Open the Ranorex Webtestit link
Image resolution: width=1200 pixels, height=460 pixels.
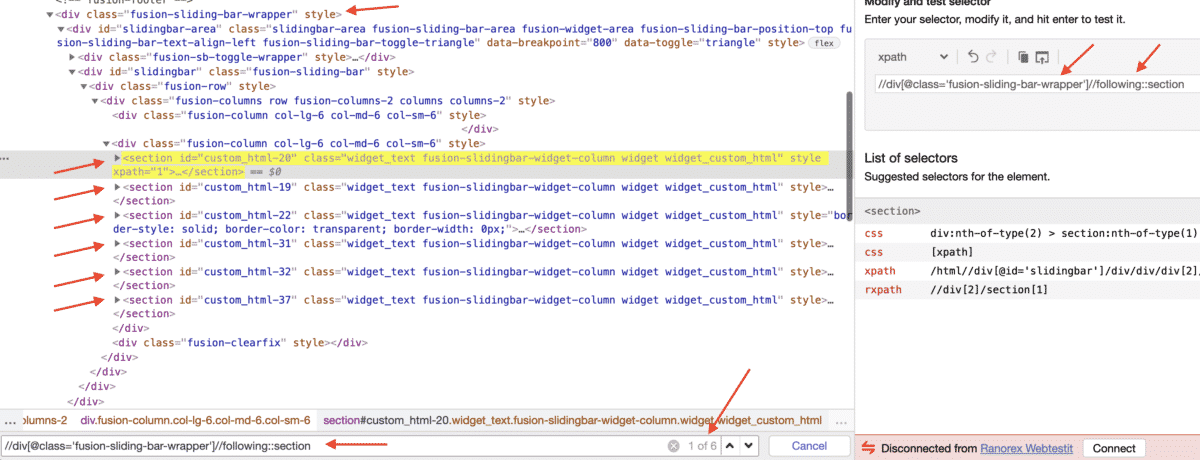[1027, 448]
